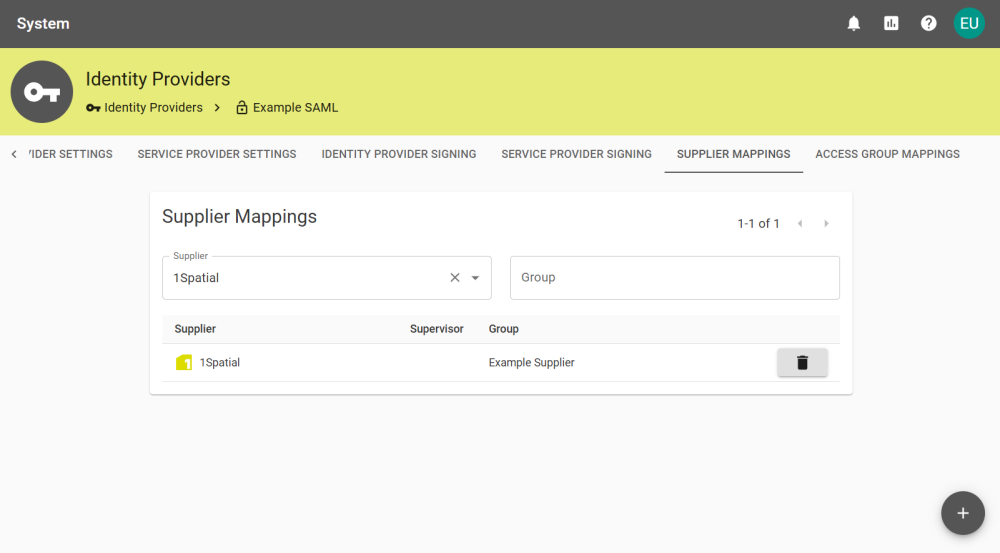Select the 1Spatial table row text
This screenshot has width=1000, height=553.
point(219,362)
